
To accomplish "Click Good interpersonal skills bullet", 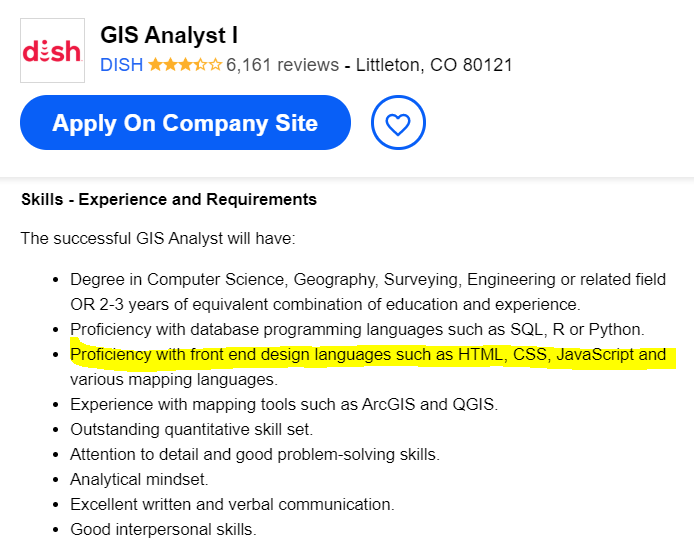I will (163, 529).
